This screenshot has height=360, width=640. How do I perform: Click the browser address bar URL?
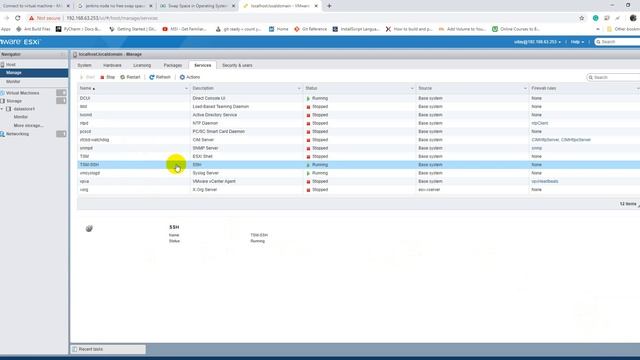pos(112,18)
